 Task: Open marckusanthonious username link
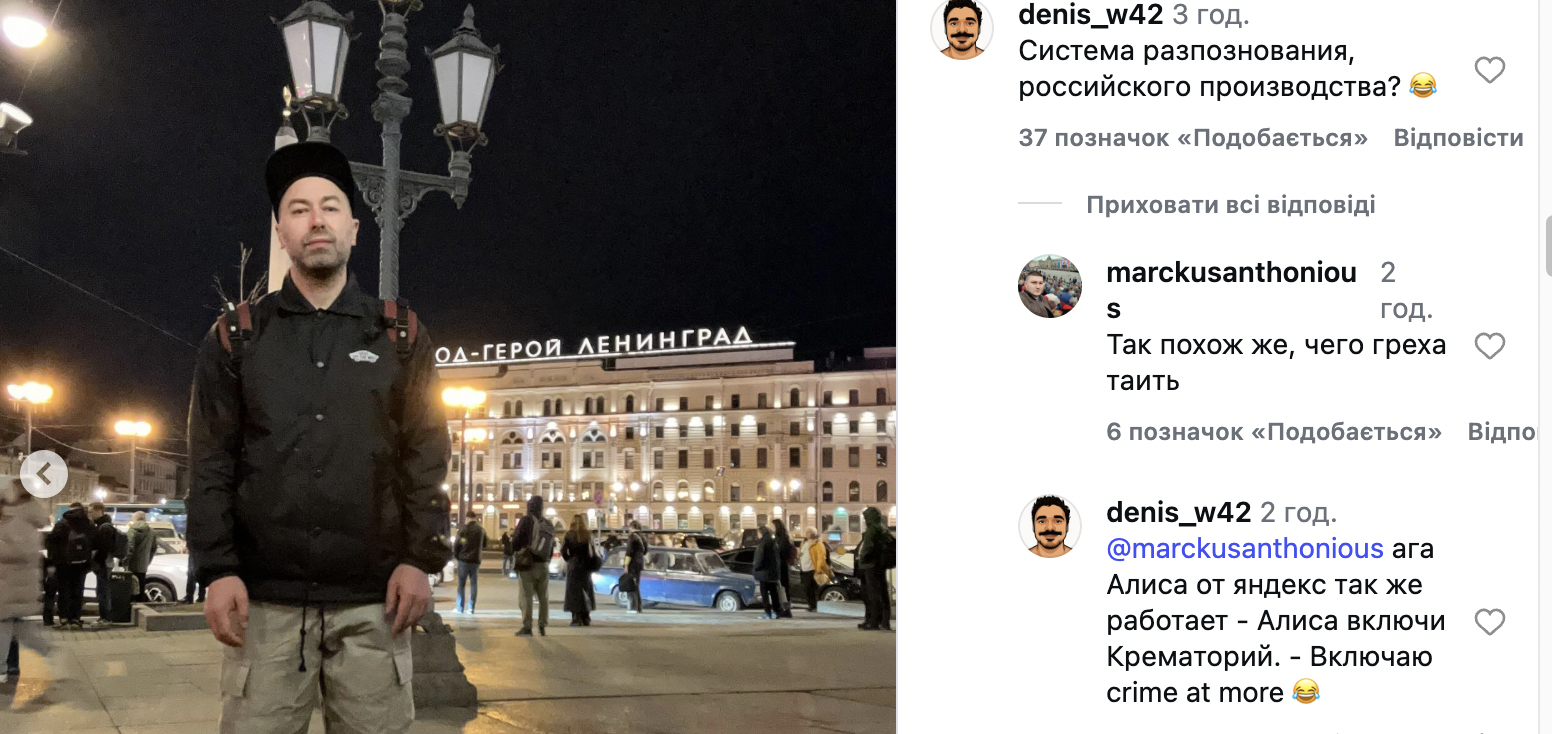tap(1232, 290)
